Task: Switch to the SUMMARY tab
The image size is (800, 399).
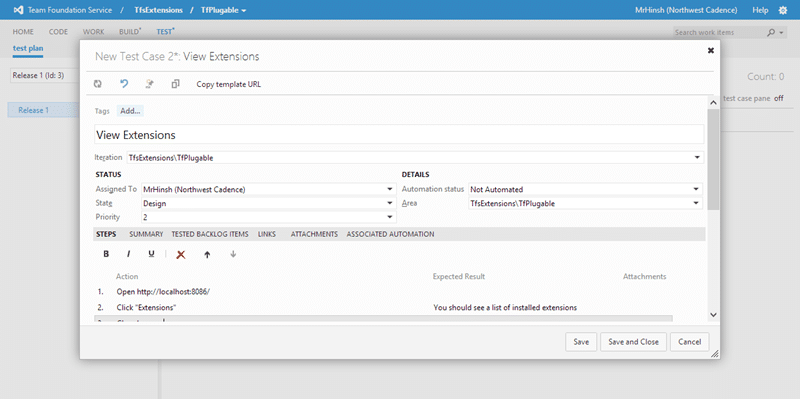Action: [x=146, y=234]
